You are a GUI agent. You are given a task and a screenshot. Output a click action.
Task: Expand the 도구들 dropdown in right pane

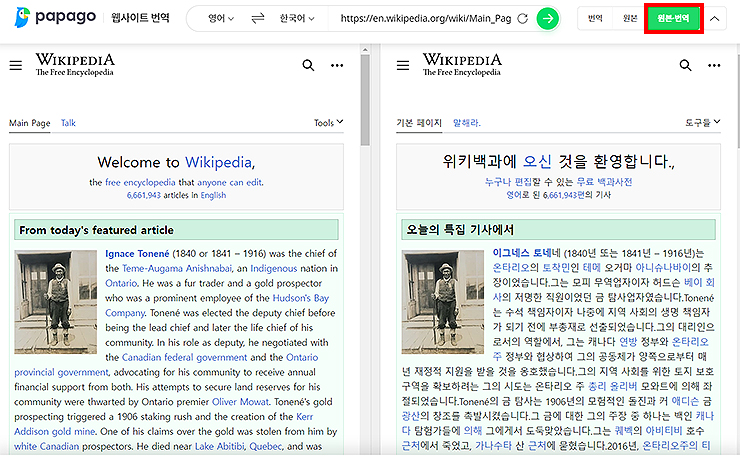pyautogui.click(x=703, y=123)
